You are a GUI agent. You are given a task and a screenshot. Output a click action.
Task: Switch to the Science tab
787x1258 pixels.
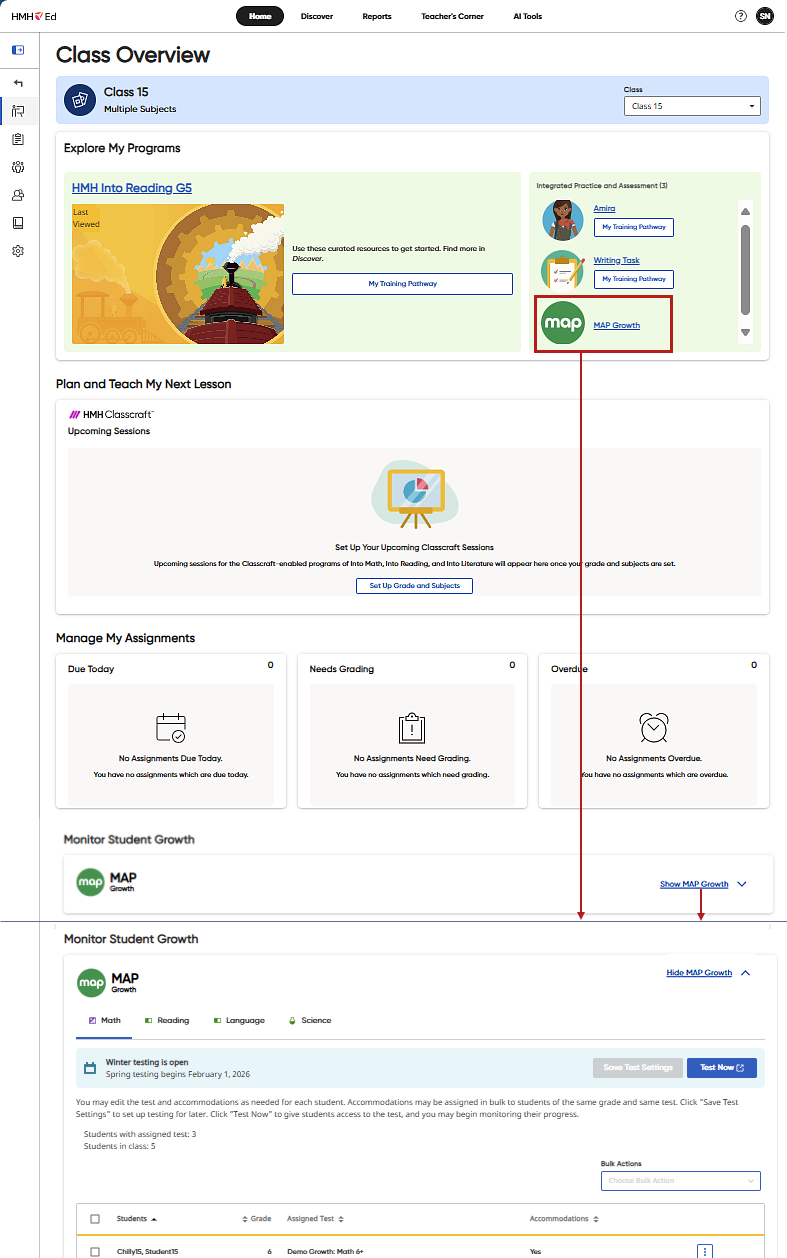(x=312, y=1020)
